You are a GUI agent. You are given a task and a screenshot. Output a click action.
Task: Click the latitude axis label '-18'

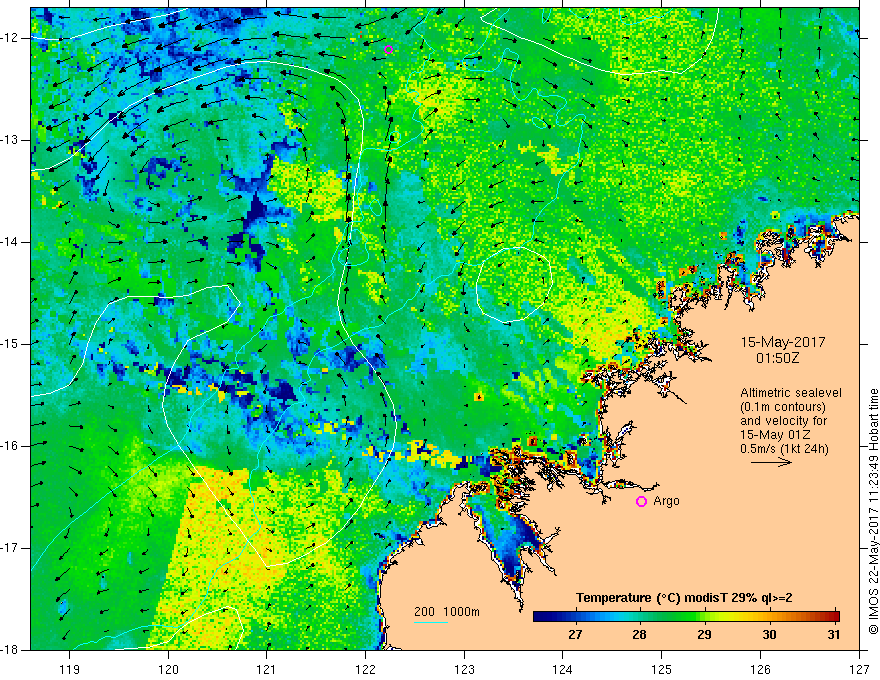(10, 650)
